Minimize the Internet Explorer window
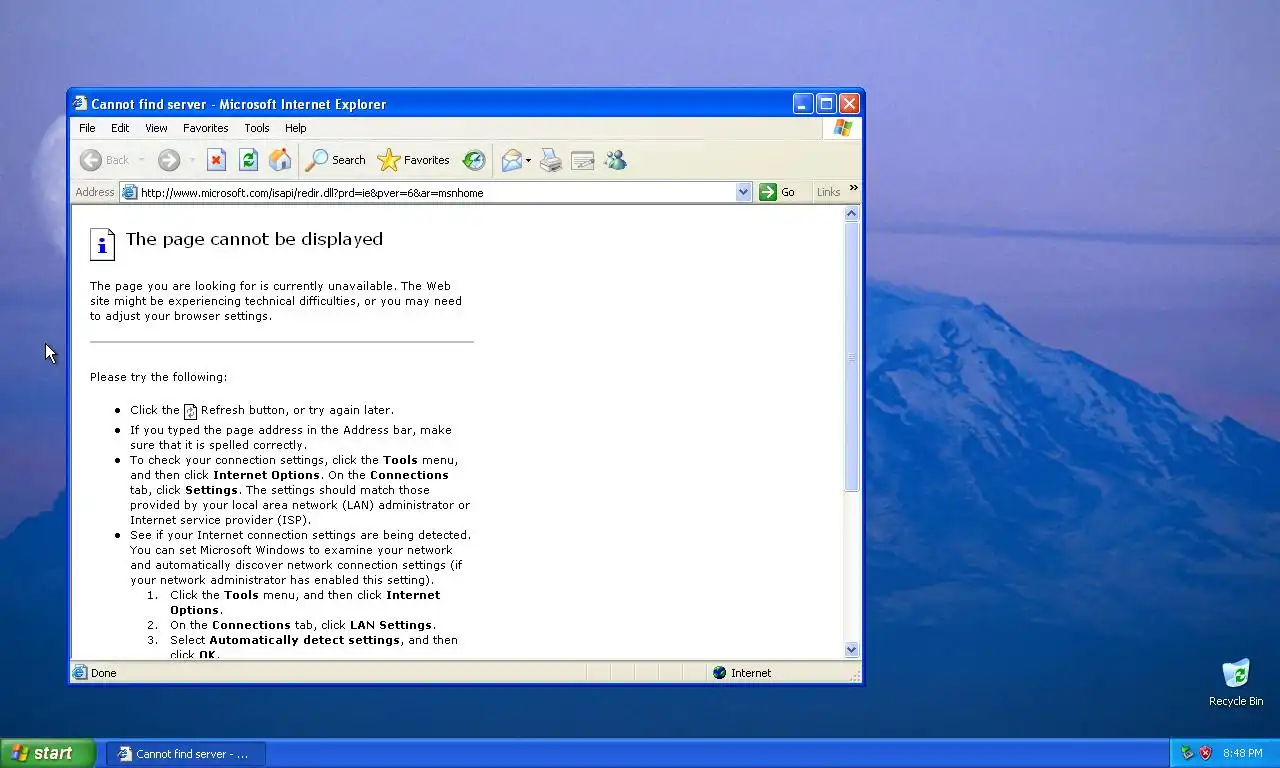This screenshot has height=768, width=1280. pos(804,103)
